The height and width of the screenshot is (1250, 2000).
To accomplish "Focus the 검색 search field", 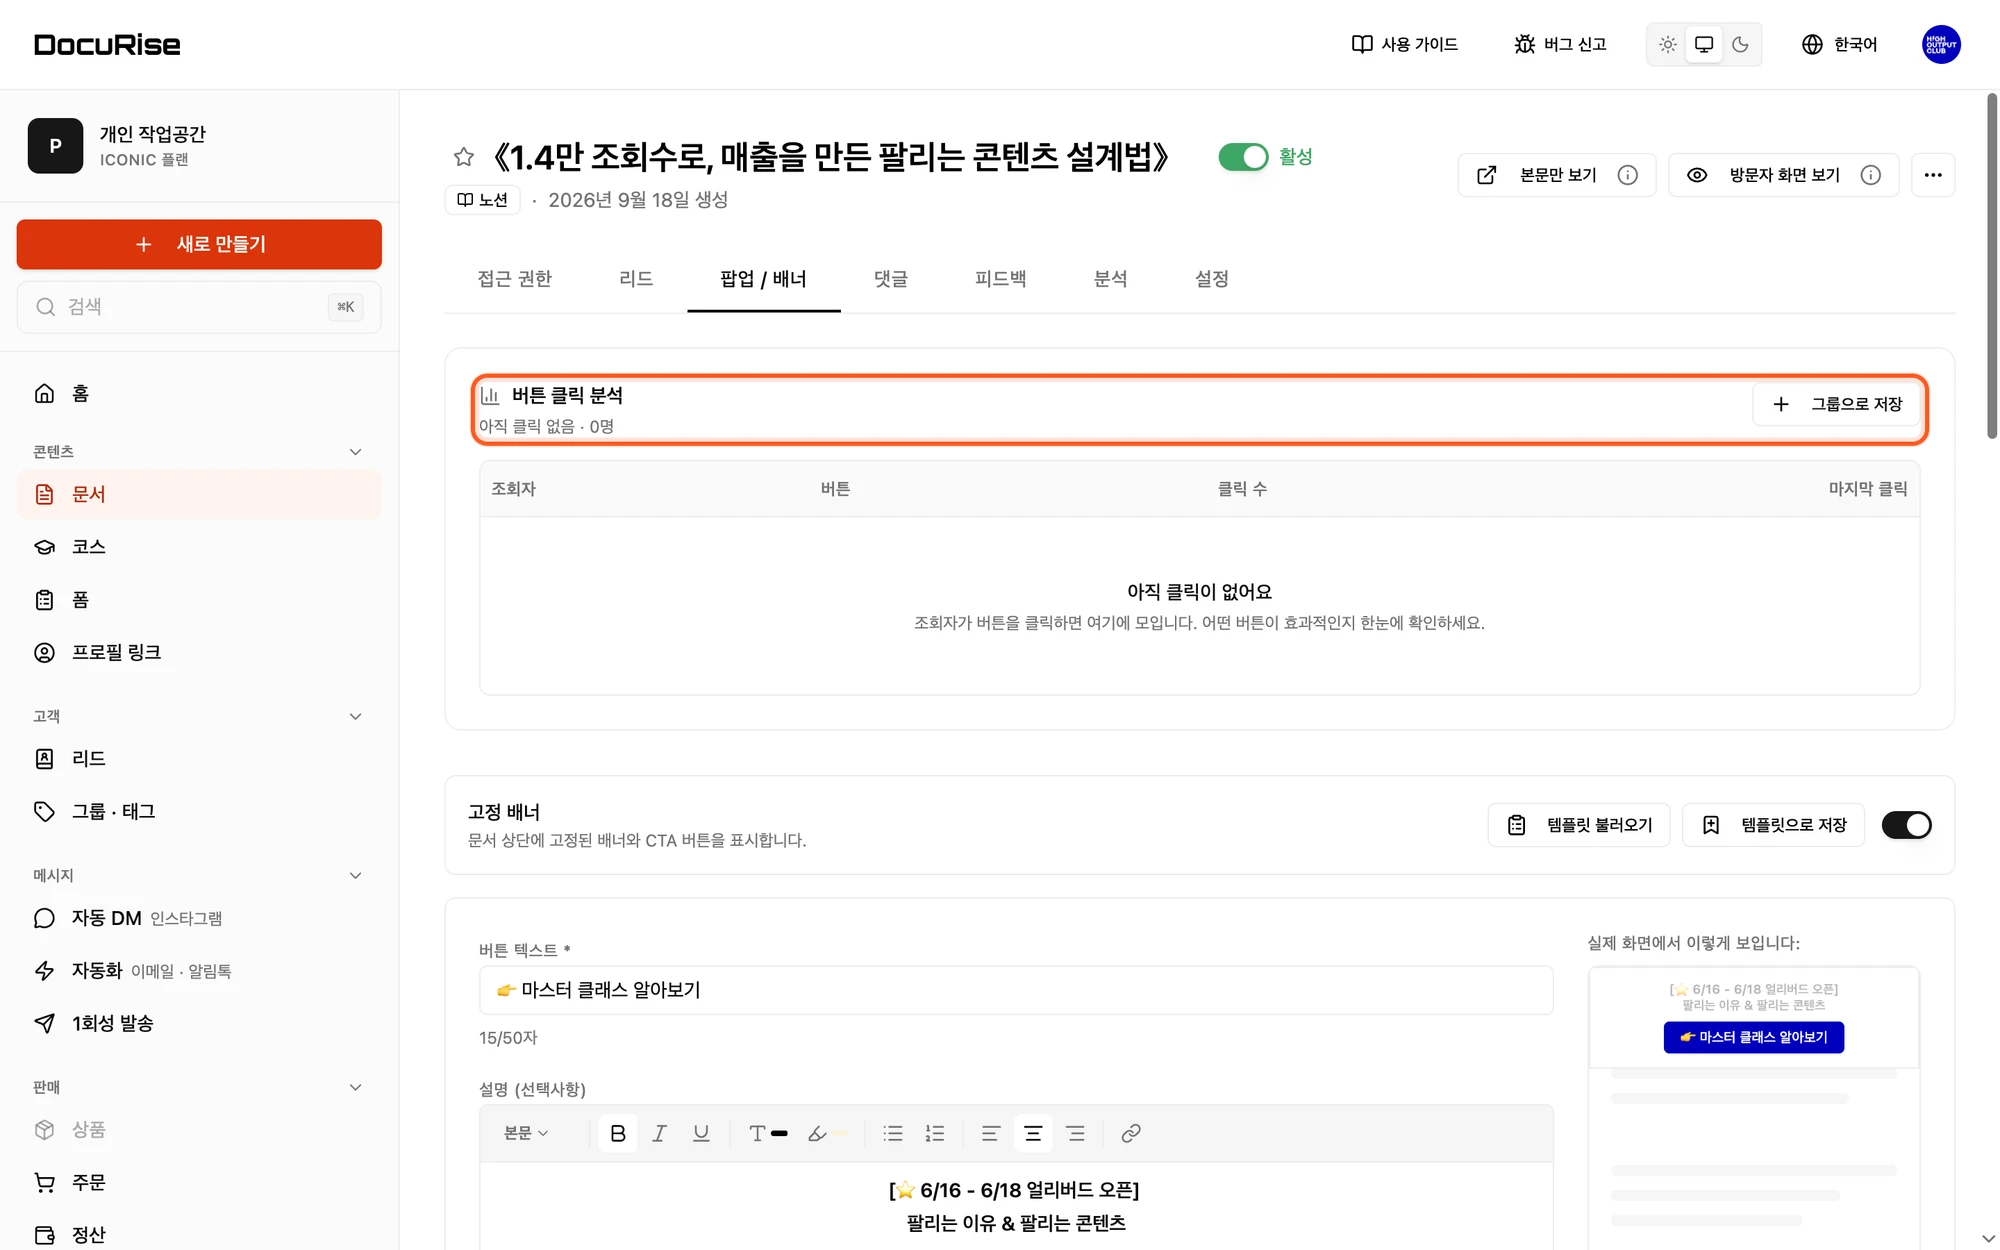I will click(x=199, y=307).
